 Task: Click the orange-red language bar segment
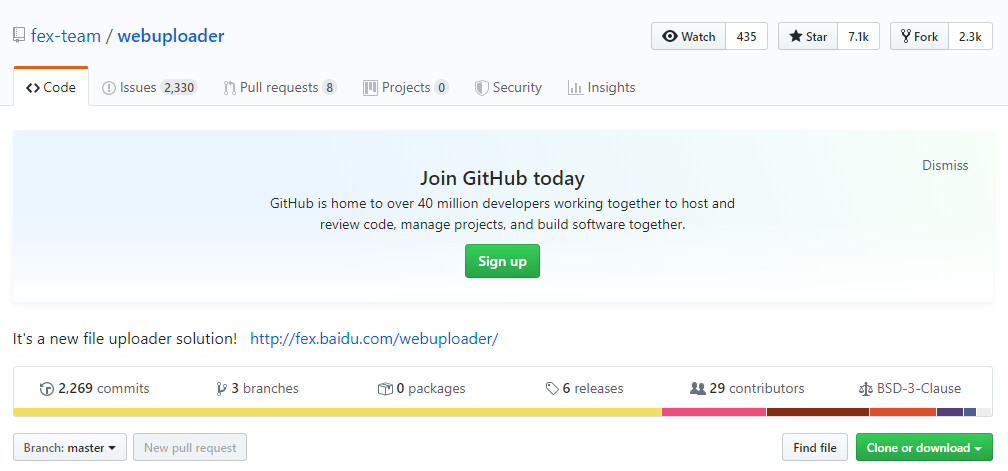pos(903,412)
